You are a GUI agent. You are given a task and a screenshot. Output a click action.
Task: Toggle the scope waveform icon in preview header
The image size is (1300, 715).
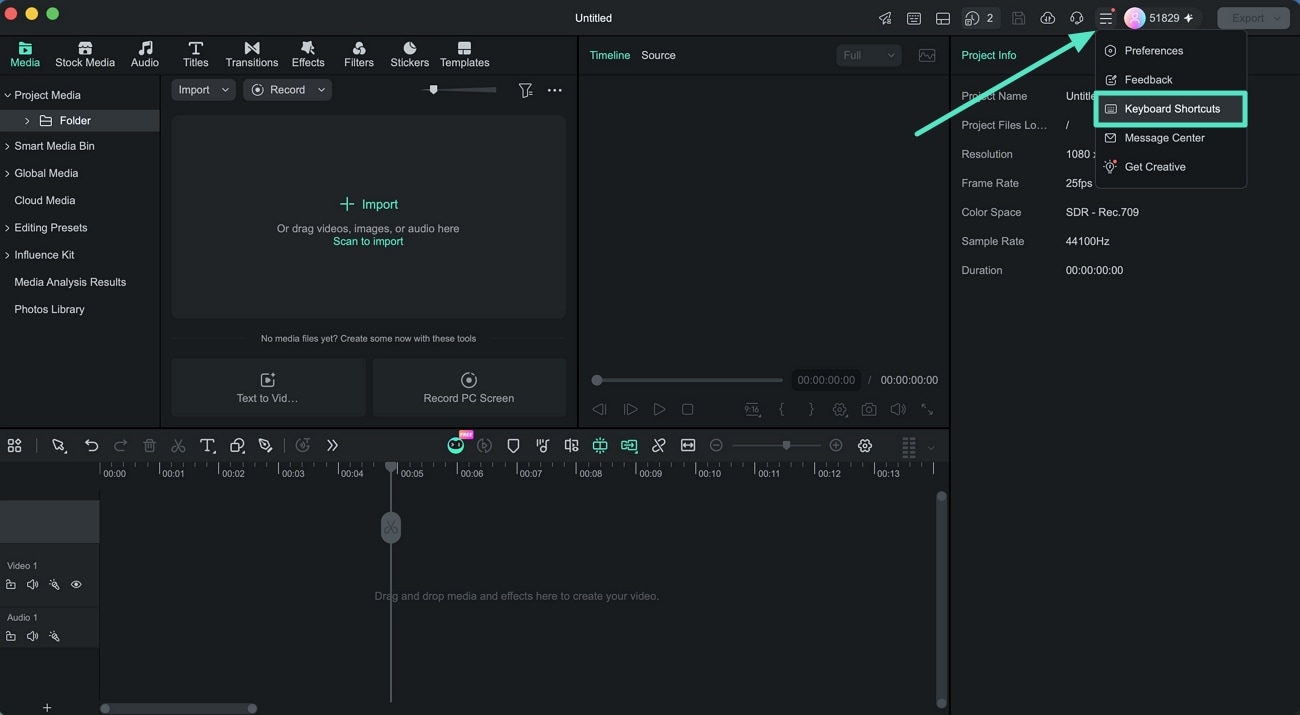927,56
